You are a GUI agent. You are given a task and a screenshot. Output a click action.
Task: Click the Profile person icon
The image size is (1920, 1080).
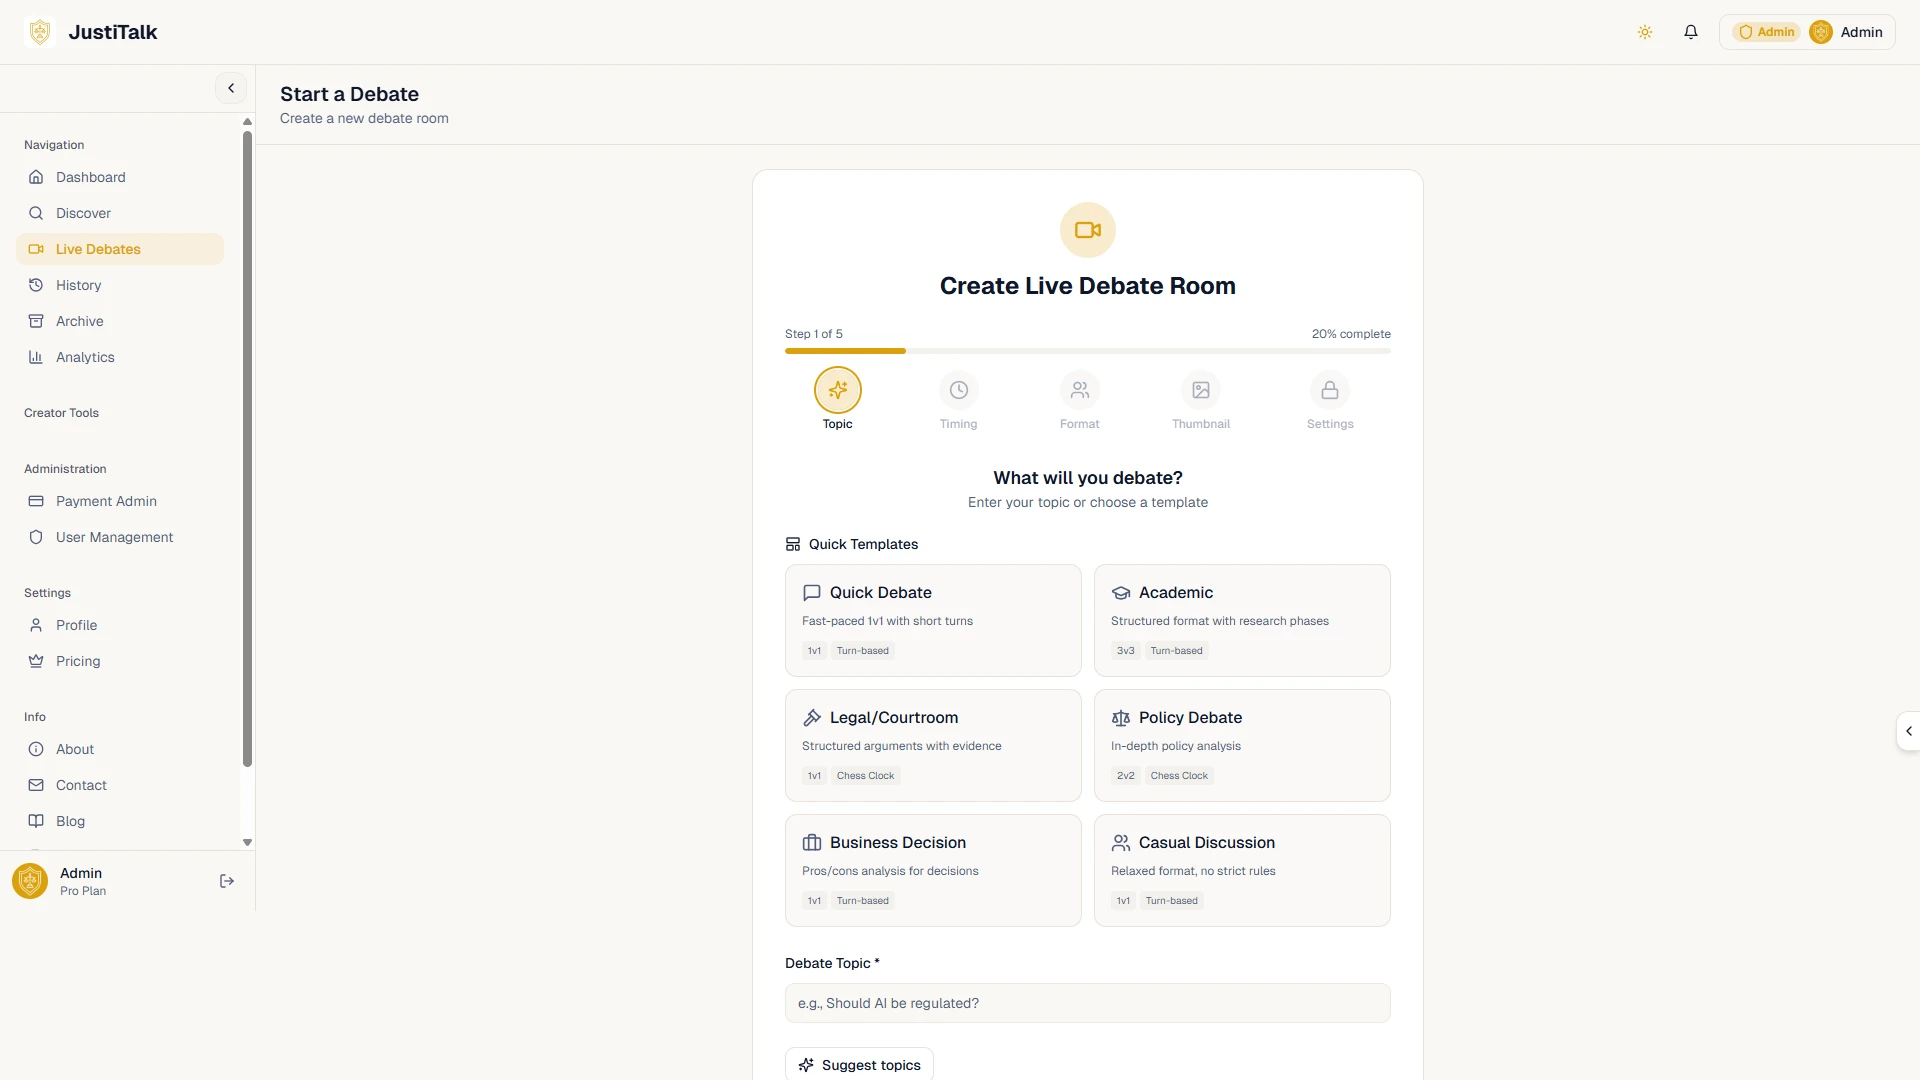36,625
